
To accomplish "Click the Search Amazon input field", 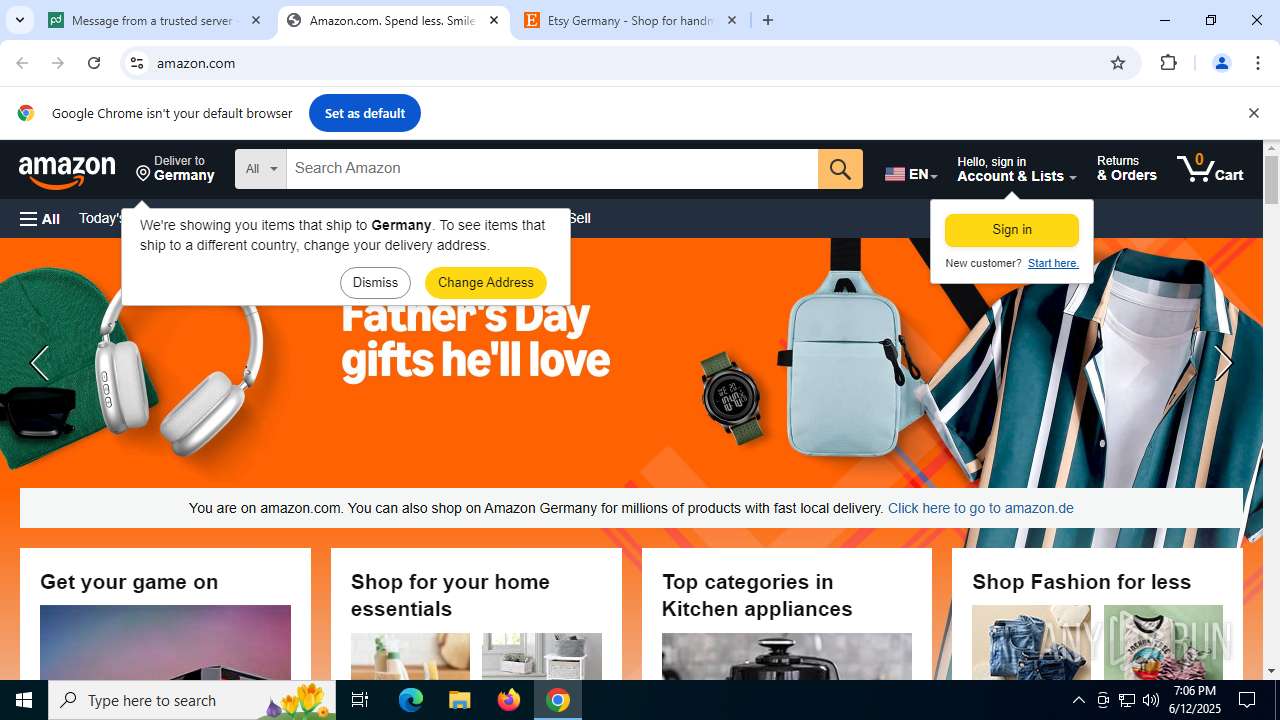I will [552, 169].
